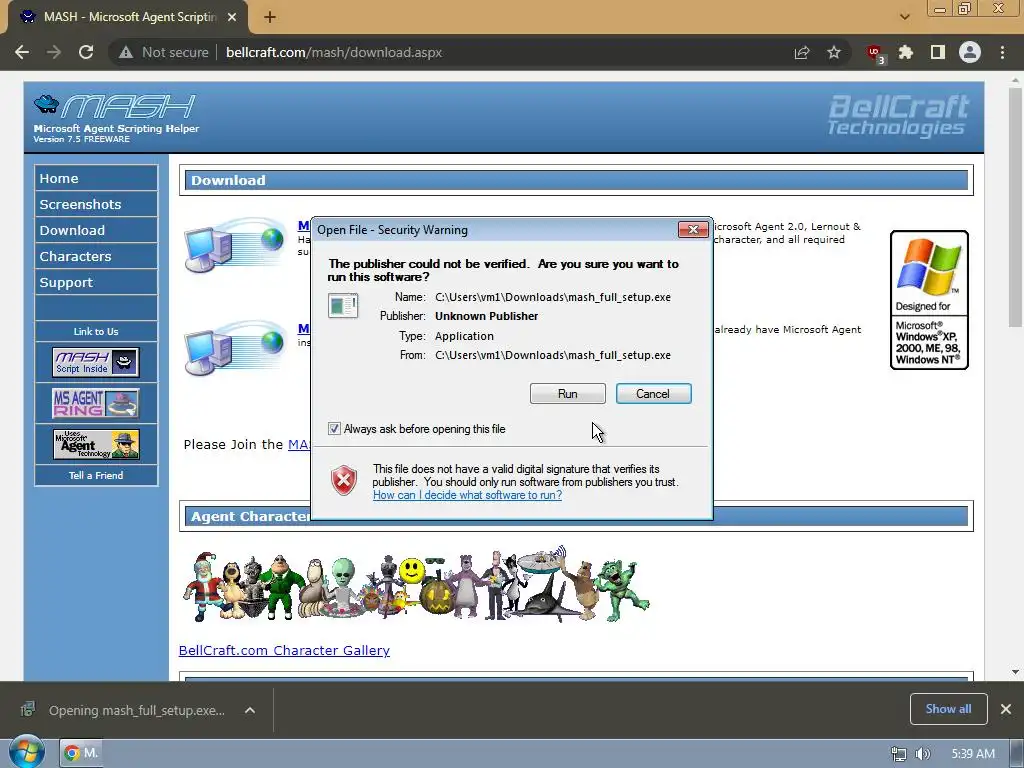Viewport: 1024px width, 768px height.
Task: Open the Extensions puzzle icon
Action: 906,52
